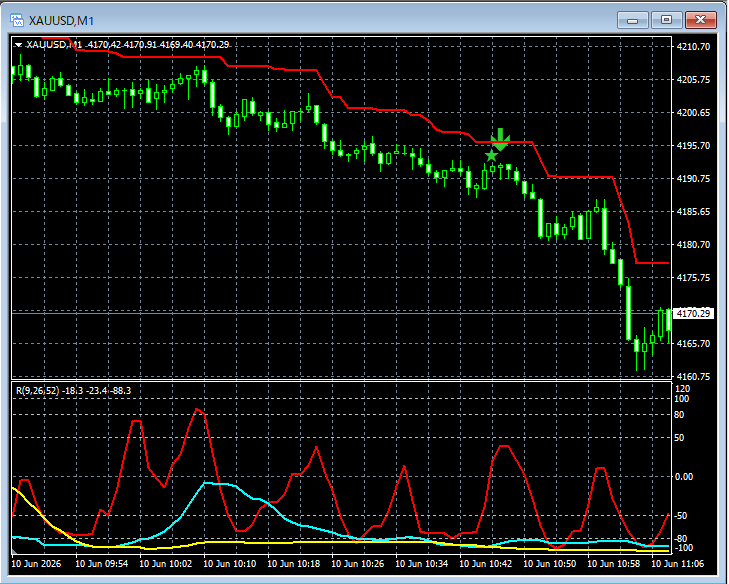The image size is (729, 584).
Task: Minimize the XAUUSD,M1 chart window
Action: point(632,20)
